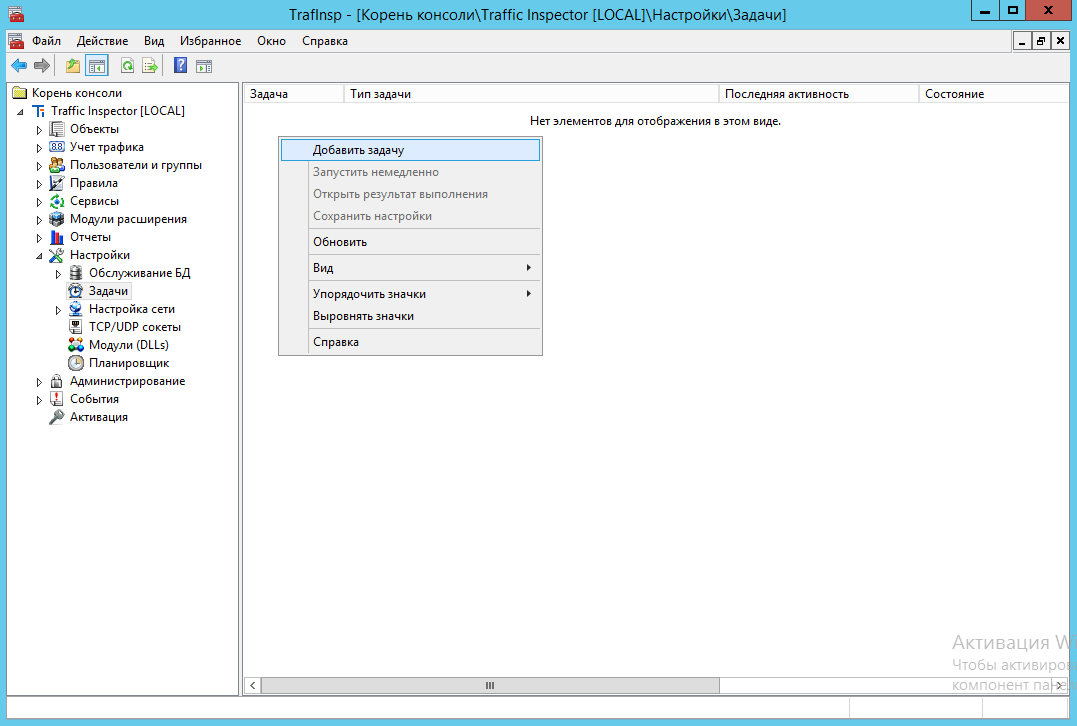Select Обновить in the context menu

[x=410, y=242]
